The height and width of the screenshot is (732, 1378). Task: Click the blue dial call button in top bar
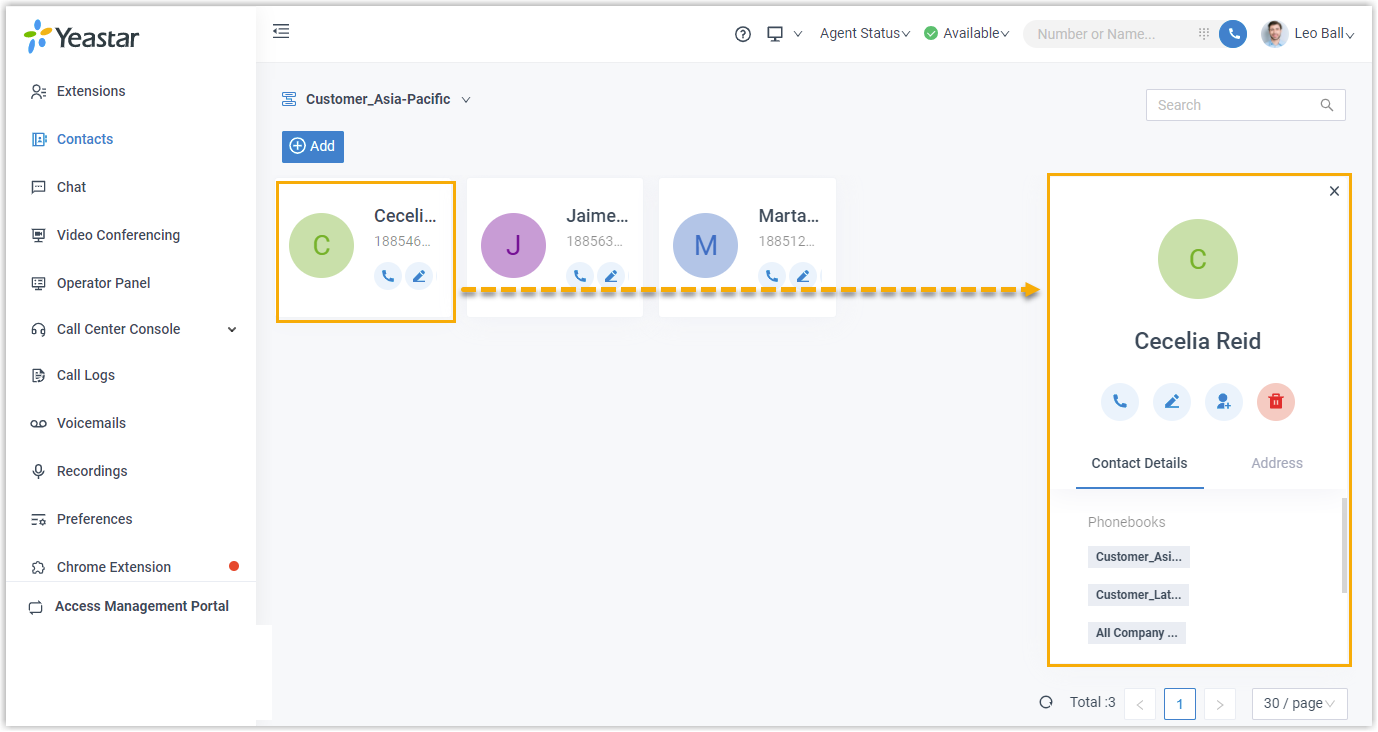click(x=1233, y=34)
